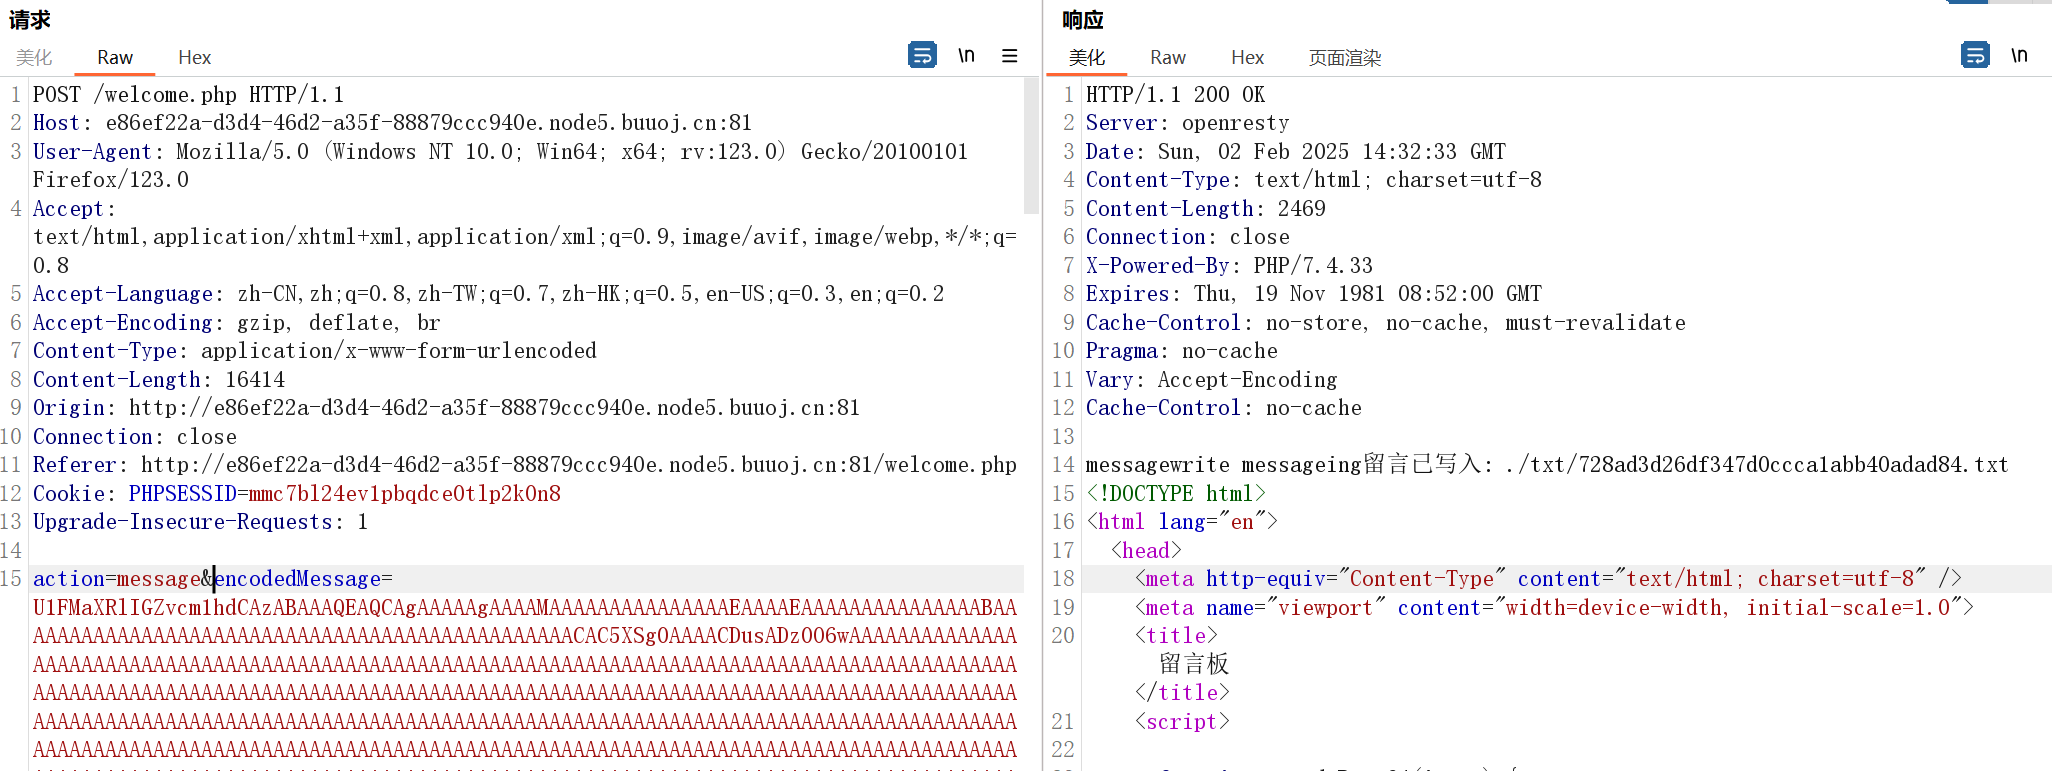Click the response Content-Length 2469 value
Screen dimensions: 2052x771
coord(1301,209)
